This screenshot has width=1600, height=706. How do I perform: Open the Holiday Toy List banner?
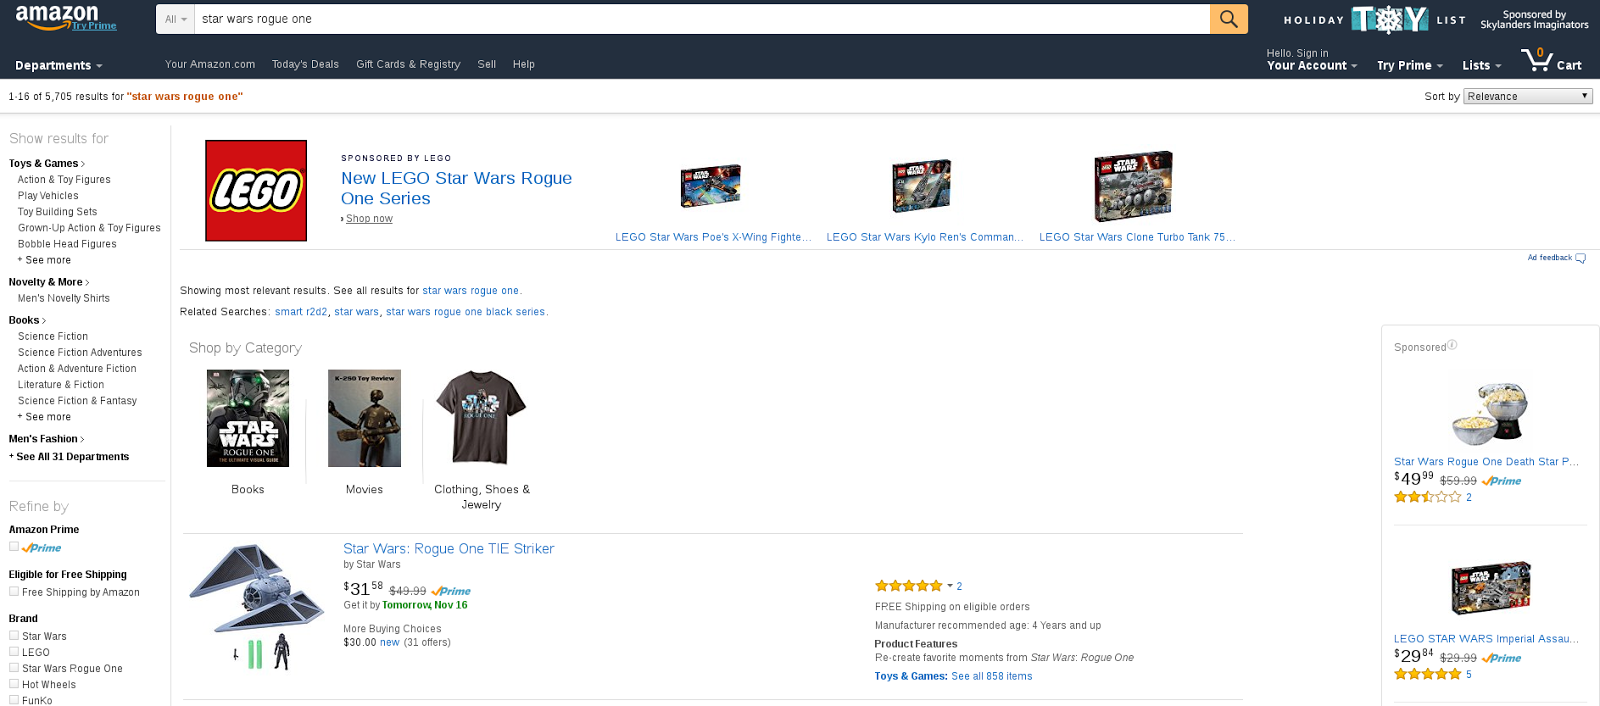1375,19
